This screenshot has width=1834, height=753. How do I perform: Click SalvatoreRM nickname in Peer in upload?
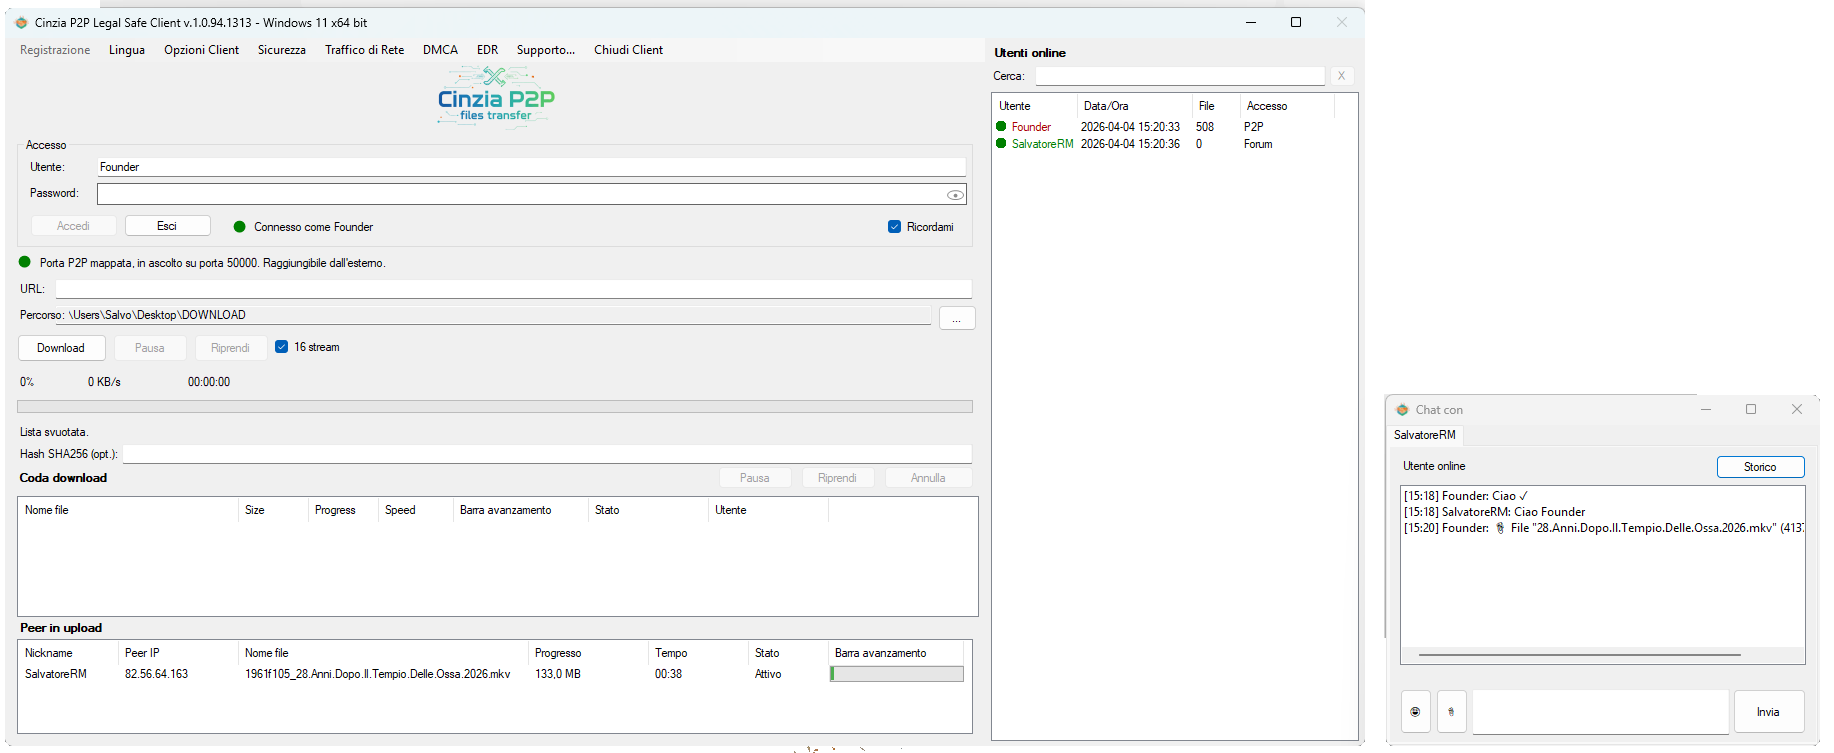click(56, 674)
